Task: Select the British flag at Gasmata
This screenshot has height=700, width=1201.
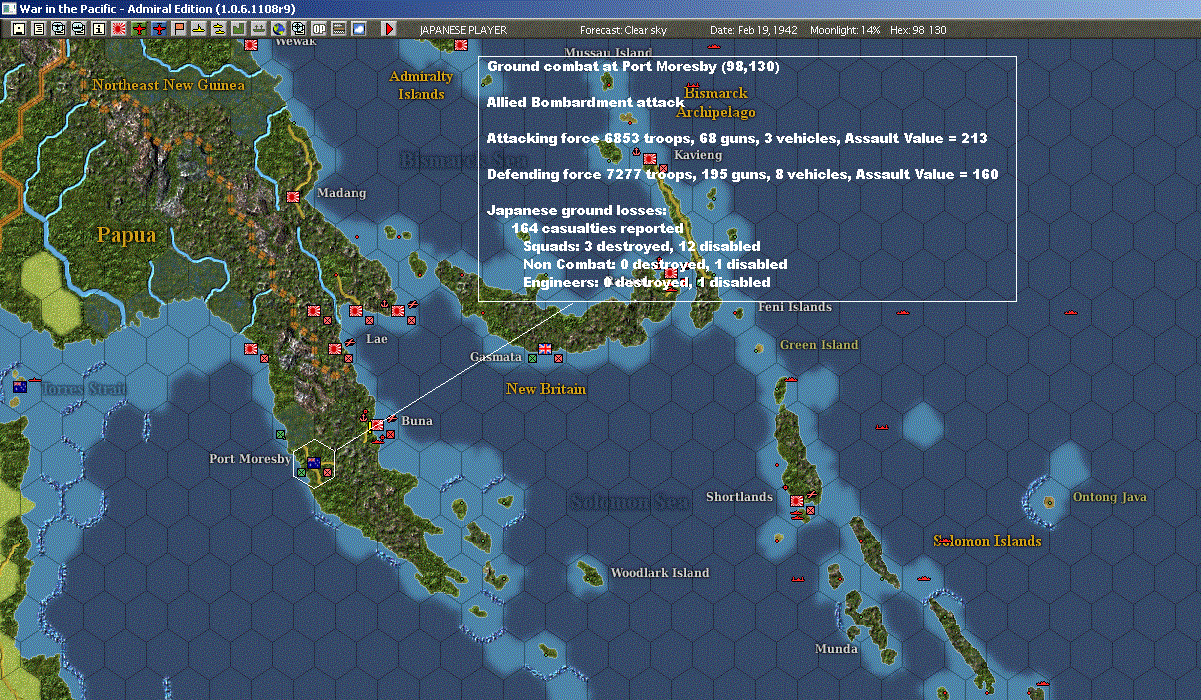Action: 545,349
